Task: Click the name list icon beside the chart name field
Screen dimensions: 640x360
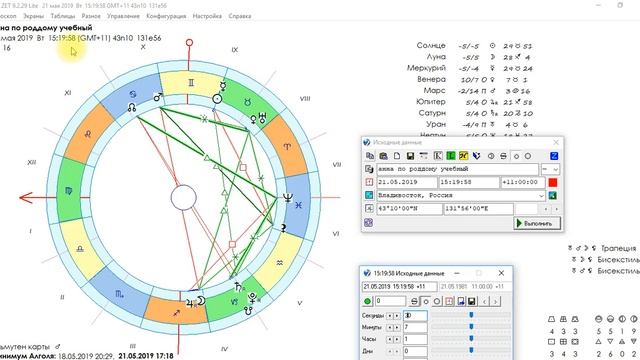Action: (x=369, y=169)
